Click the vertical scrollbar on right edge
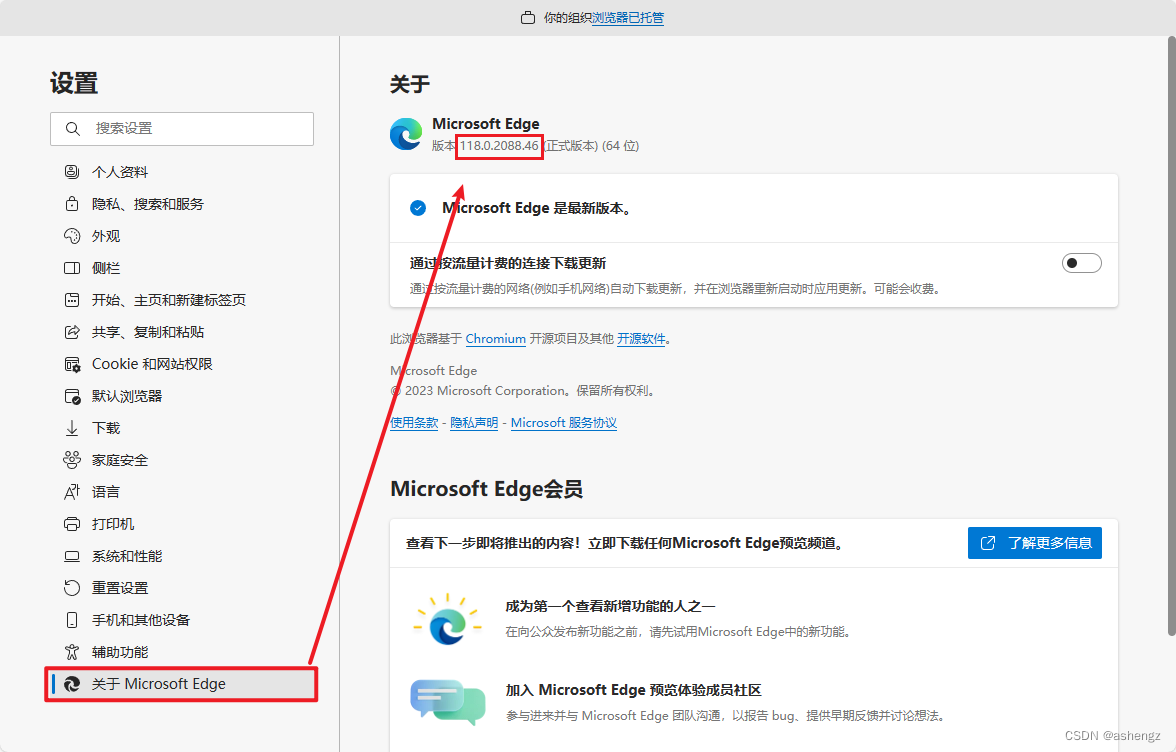1176x752 pixels. [1171, 336]
